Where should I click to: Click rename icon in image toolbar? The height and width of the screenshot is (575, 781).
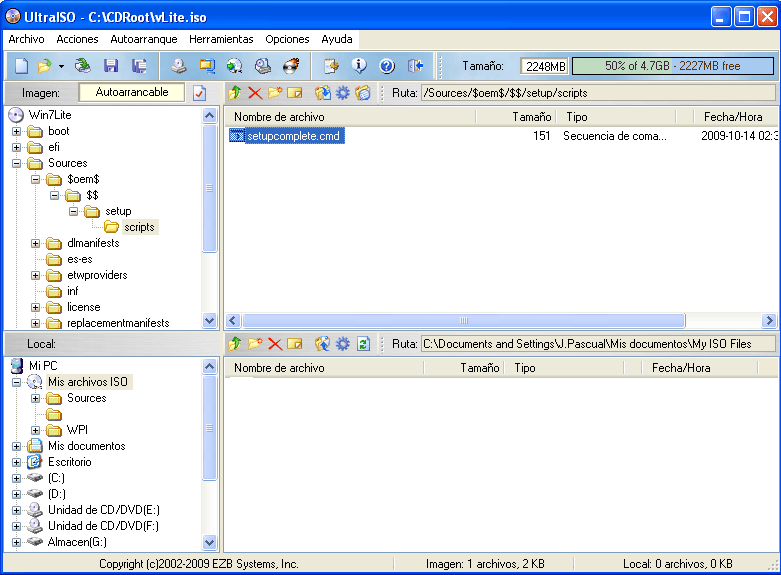295,93
